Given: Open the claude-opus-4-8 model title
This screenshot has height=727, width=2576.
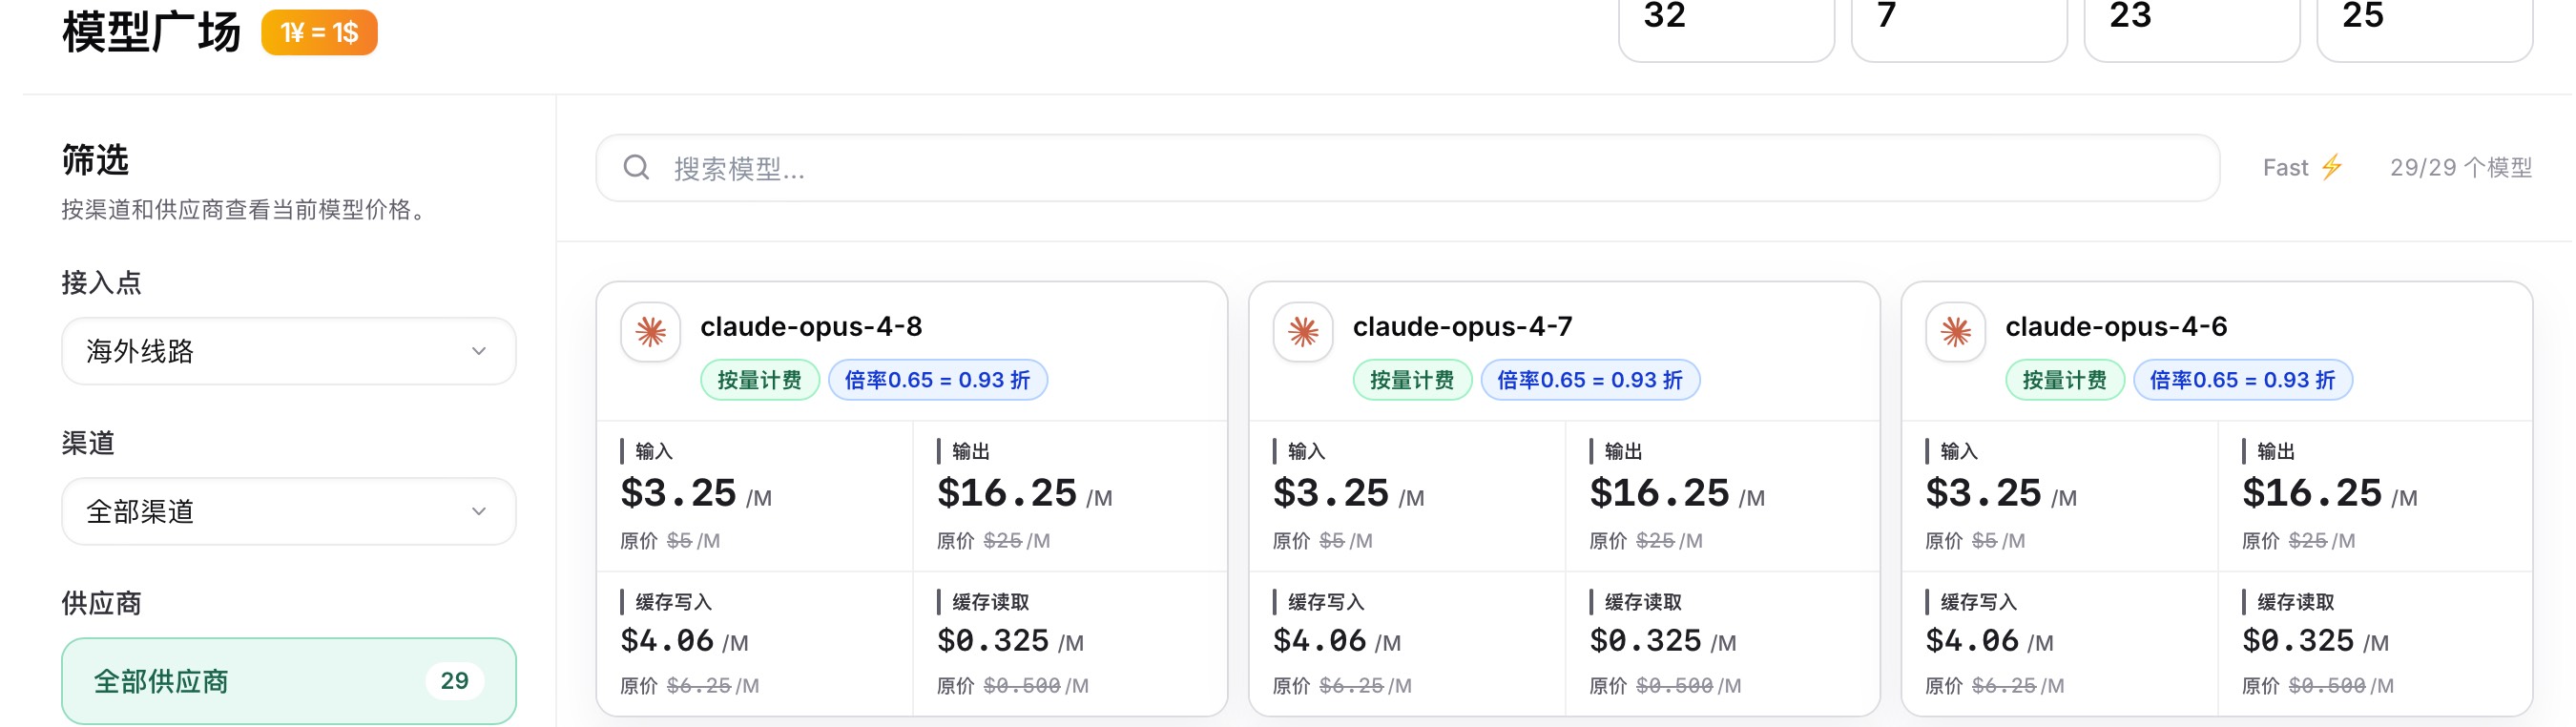Looking at the screenshot, I should coord(811,327).
